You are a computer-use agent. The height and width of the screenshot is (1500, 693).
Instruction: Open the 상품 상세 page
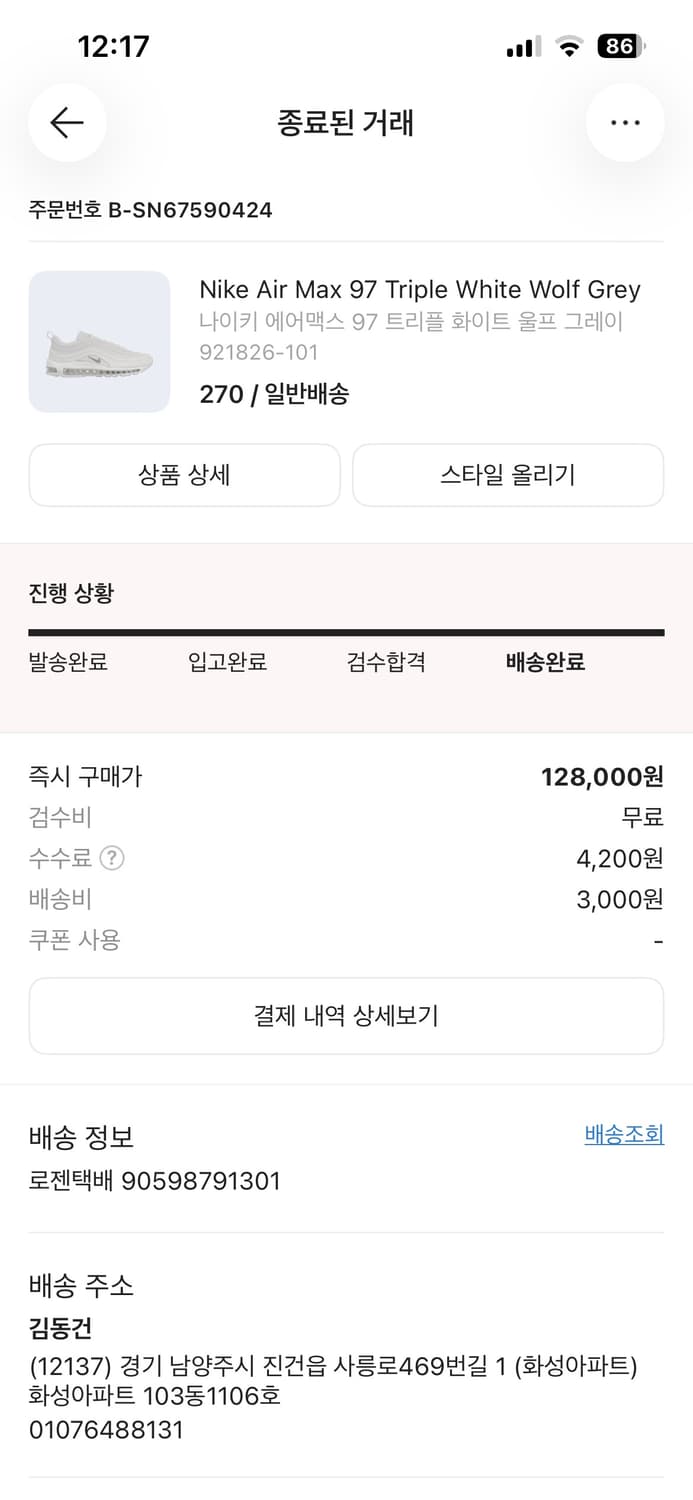point(184,475)
